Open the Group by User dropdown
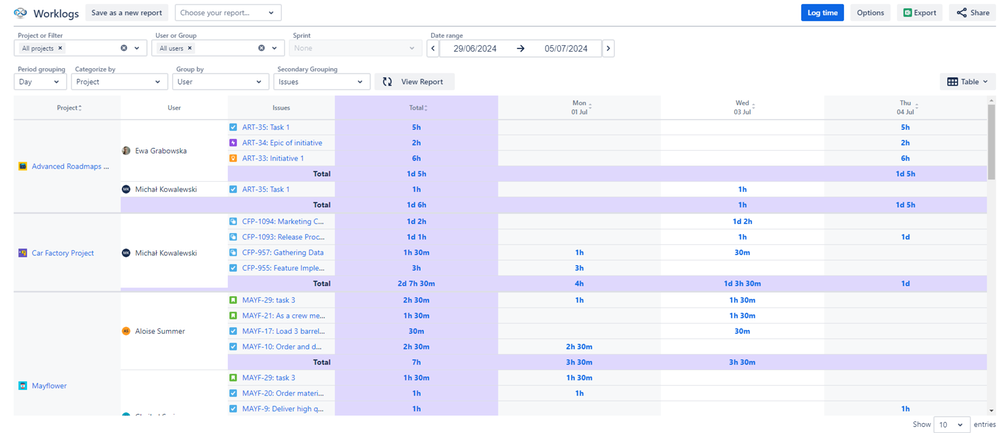 tap(220, 82)
